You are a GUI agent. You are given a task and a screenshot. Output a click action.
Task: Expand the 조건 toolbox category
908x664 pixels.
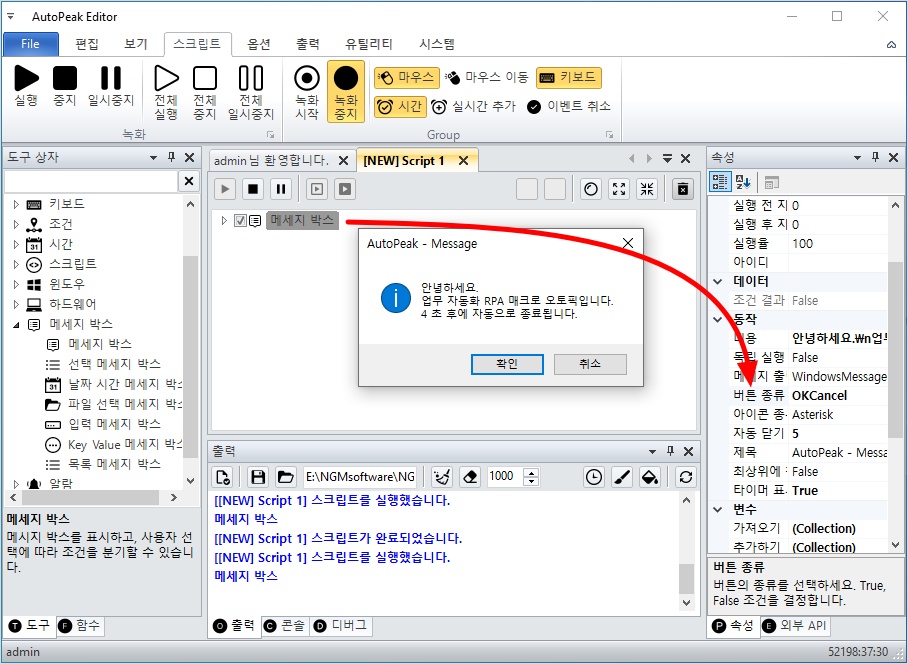pyautogui.click(x=16, y=224)
